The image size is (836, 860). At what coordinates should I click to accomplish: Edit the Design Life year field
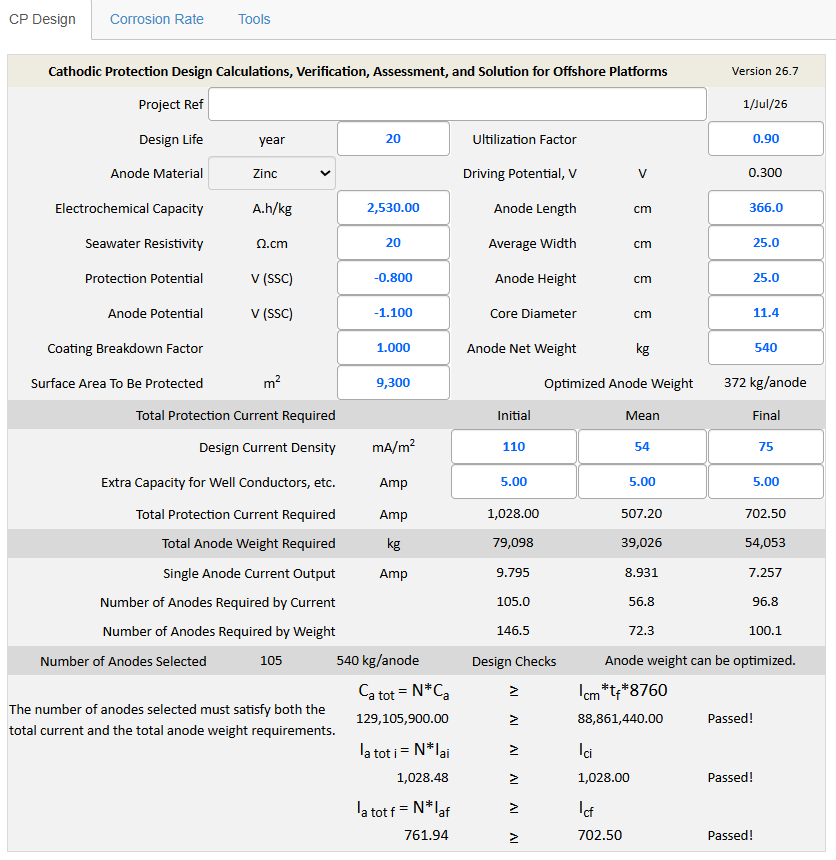point(393,139)
